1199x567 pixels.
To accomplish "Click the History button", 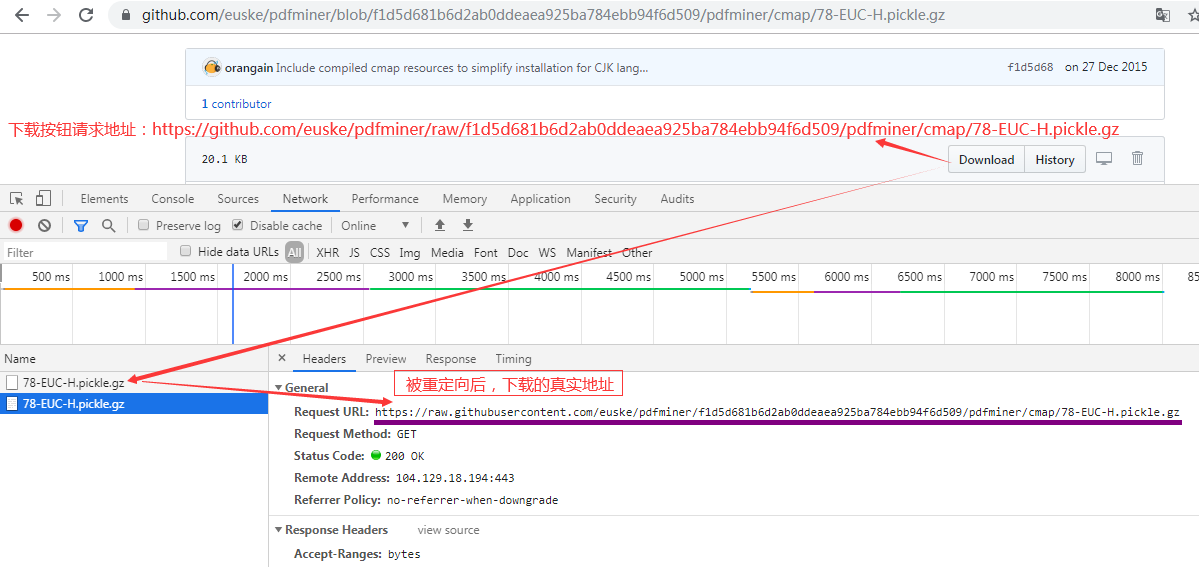I will point(1054,159).
